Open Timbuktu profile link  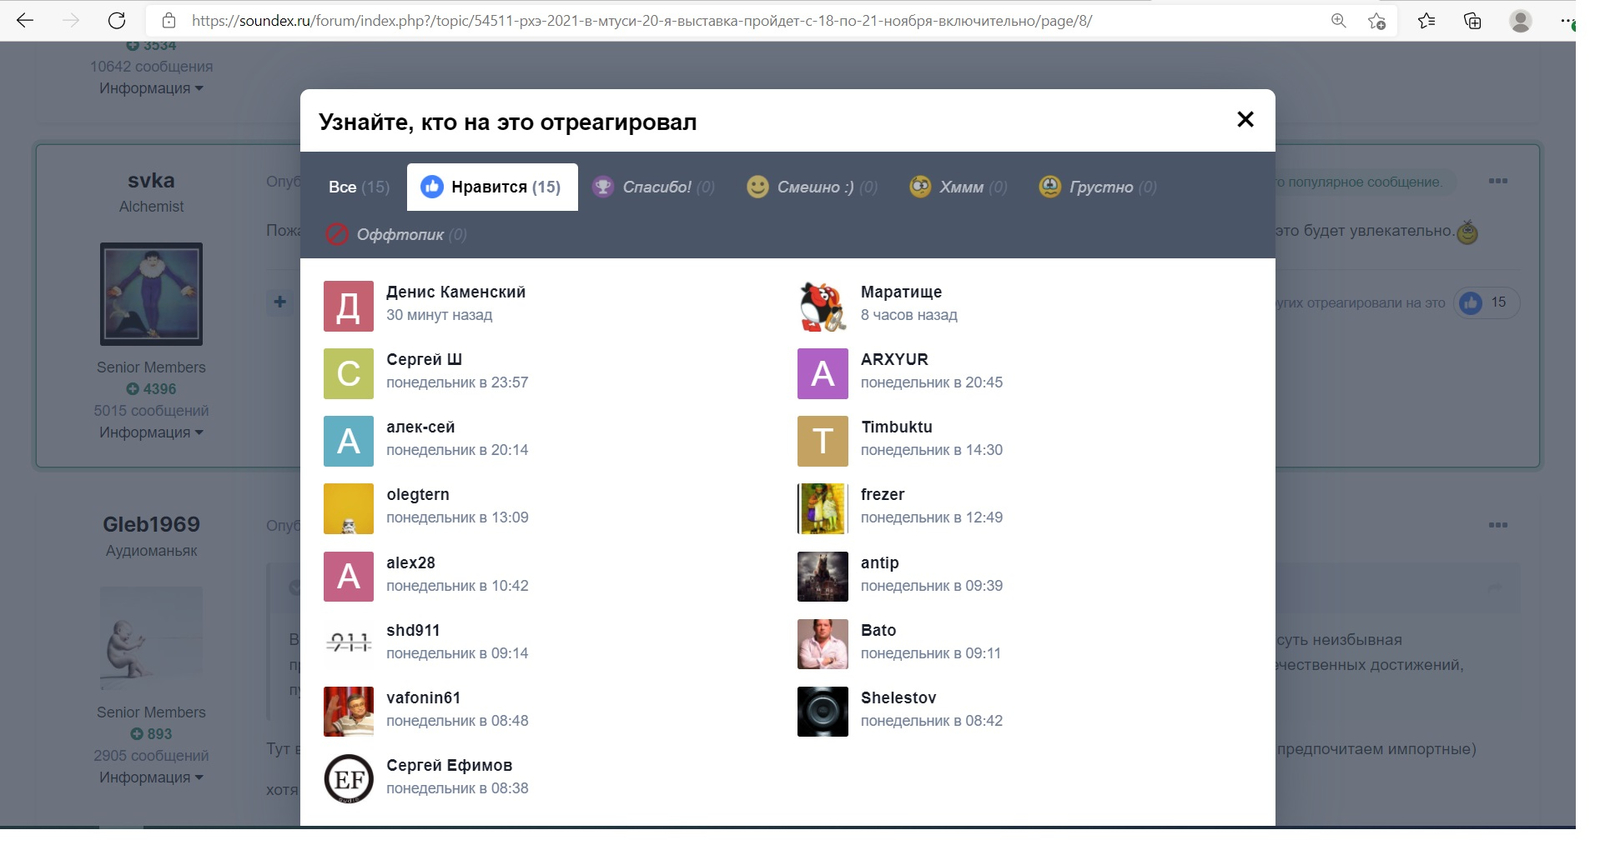point(896,427)
